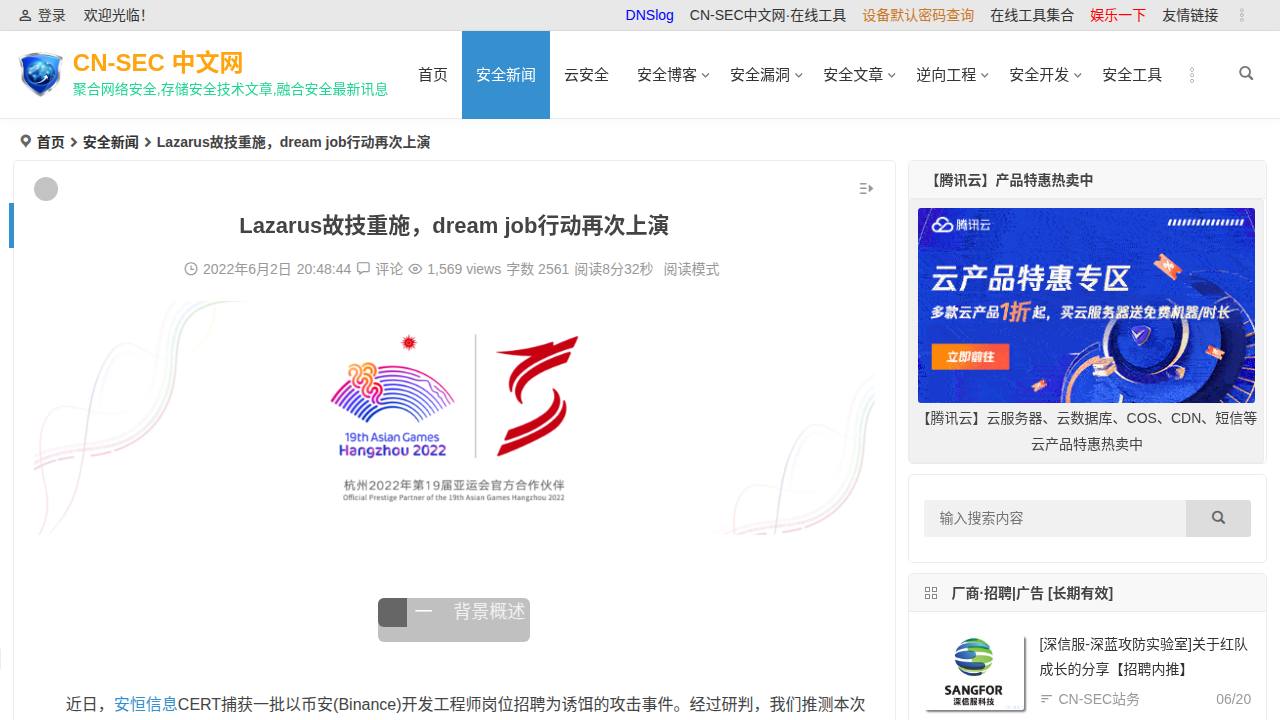Click the grid icon beside 厂商·招聘

[x=931, y=593]
